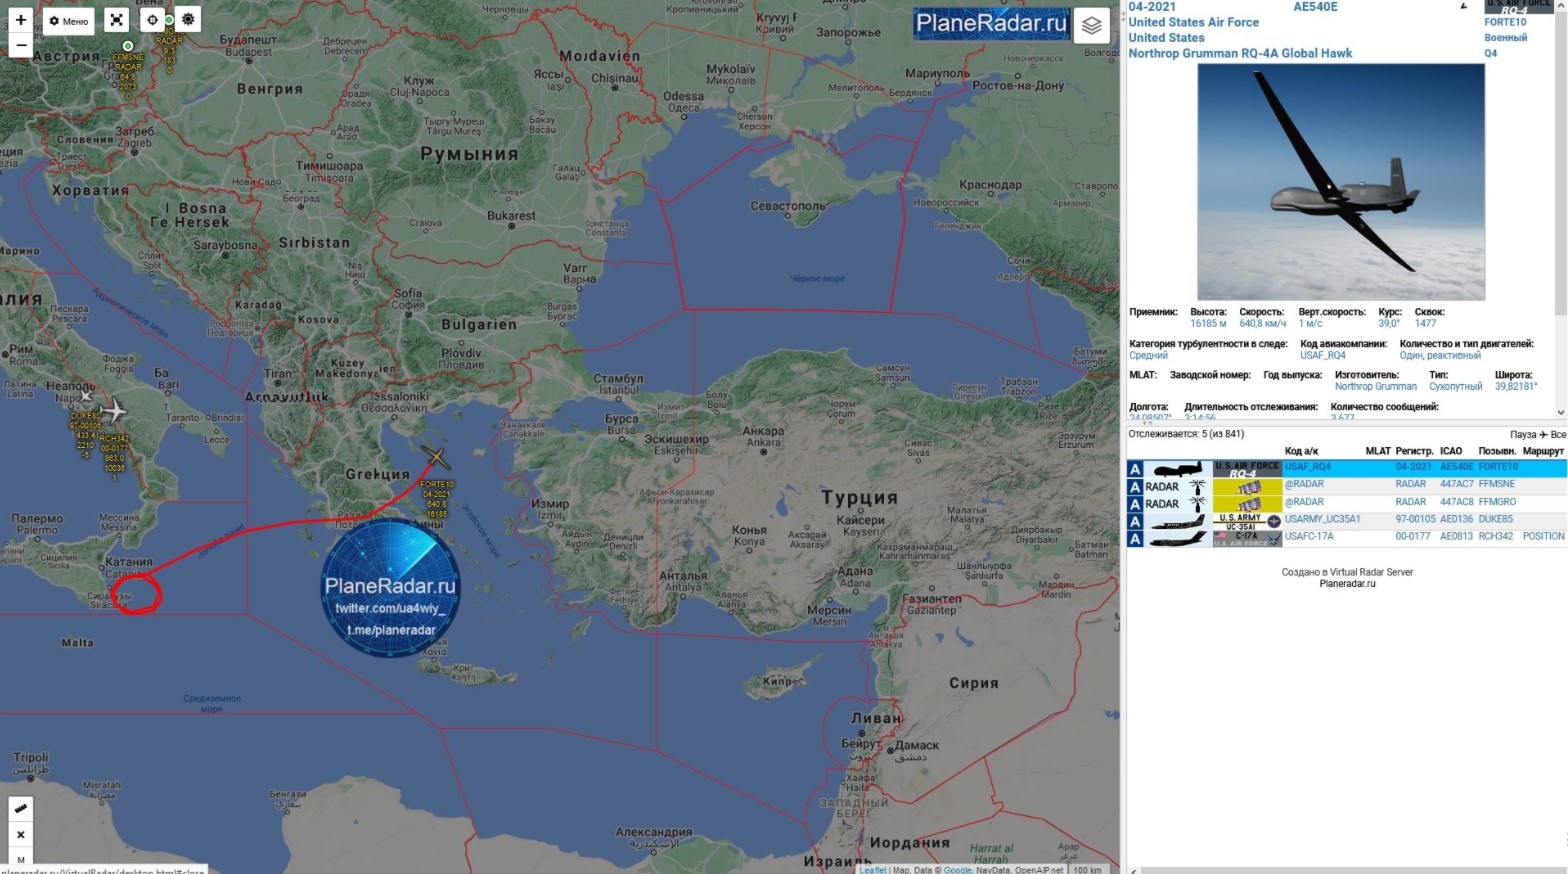Viewport: 1568px width, 874px height.
Task: Click the FORTE10 callsign in detail panel
Action: tap(1505, 22)
